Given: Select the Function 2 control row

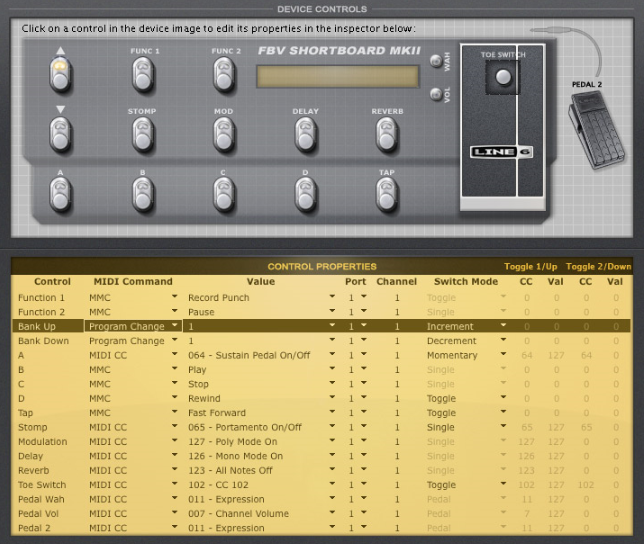Looking at the screenshot, I should coord(322,312).
